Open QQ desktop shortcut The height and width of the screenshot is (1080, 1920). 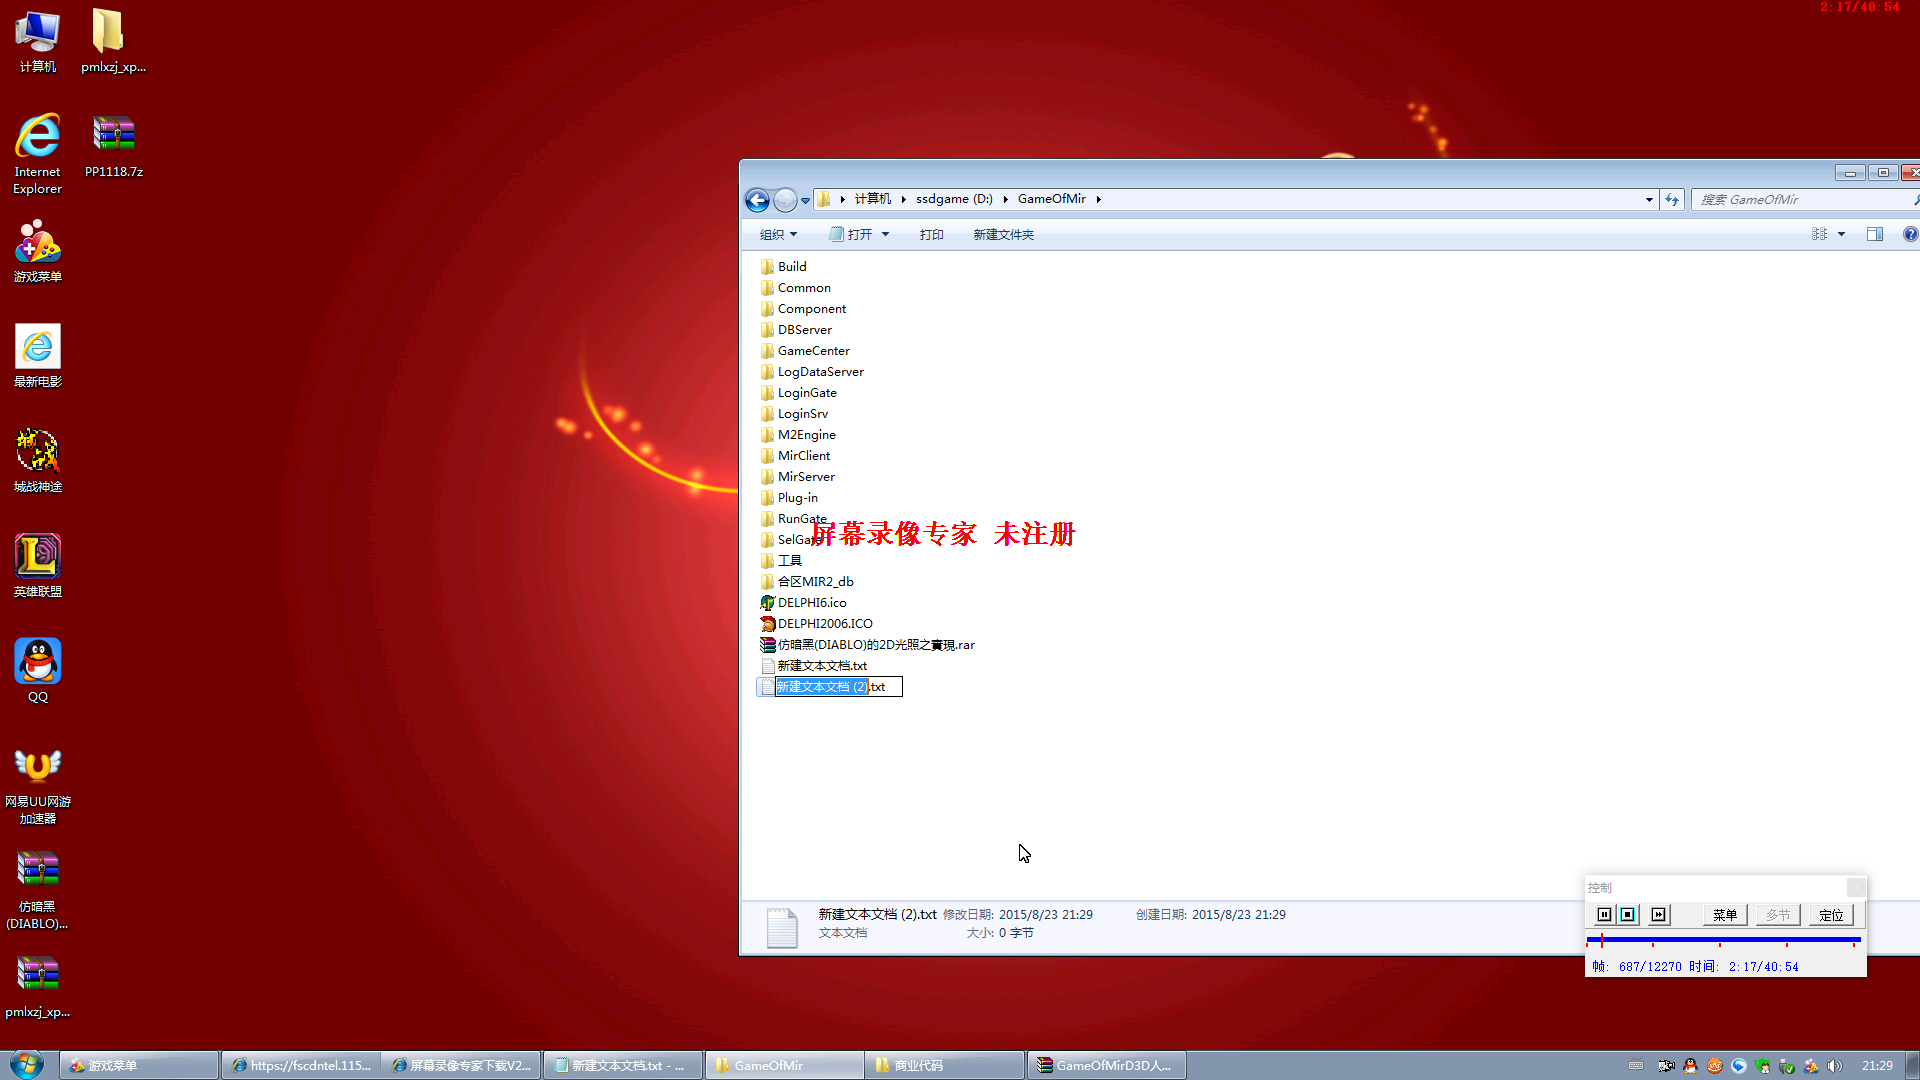[38, 670]
